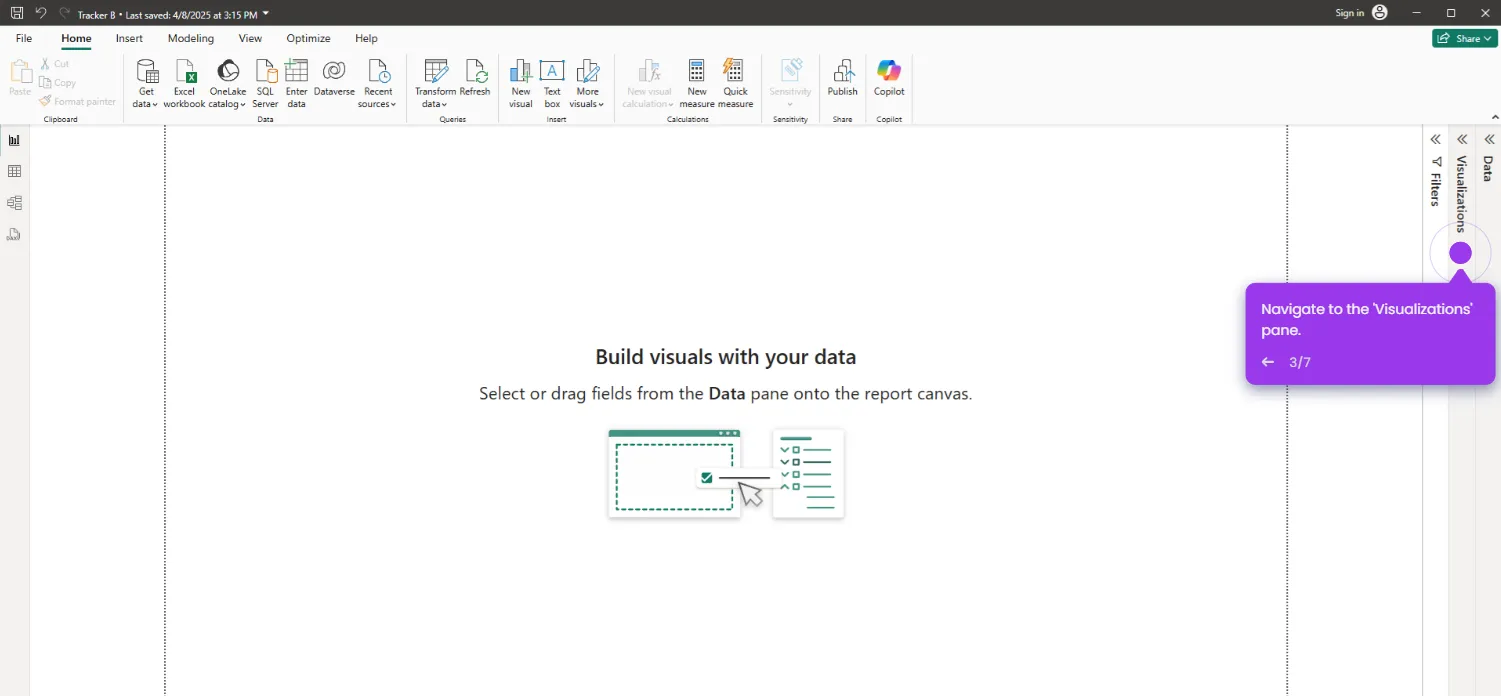Connect to Dataverse

(334, 78)
